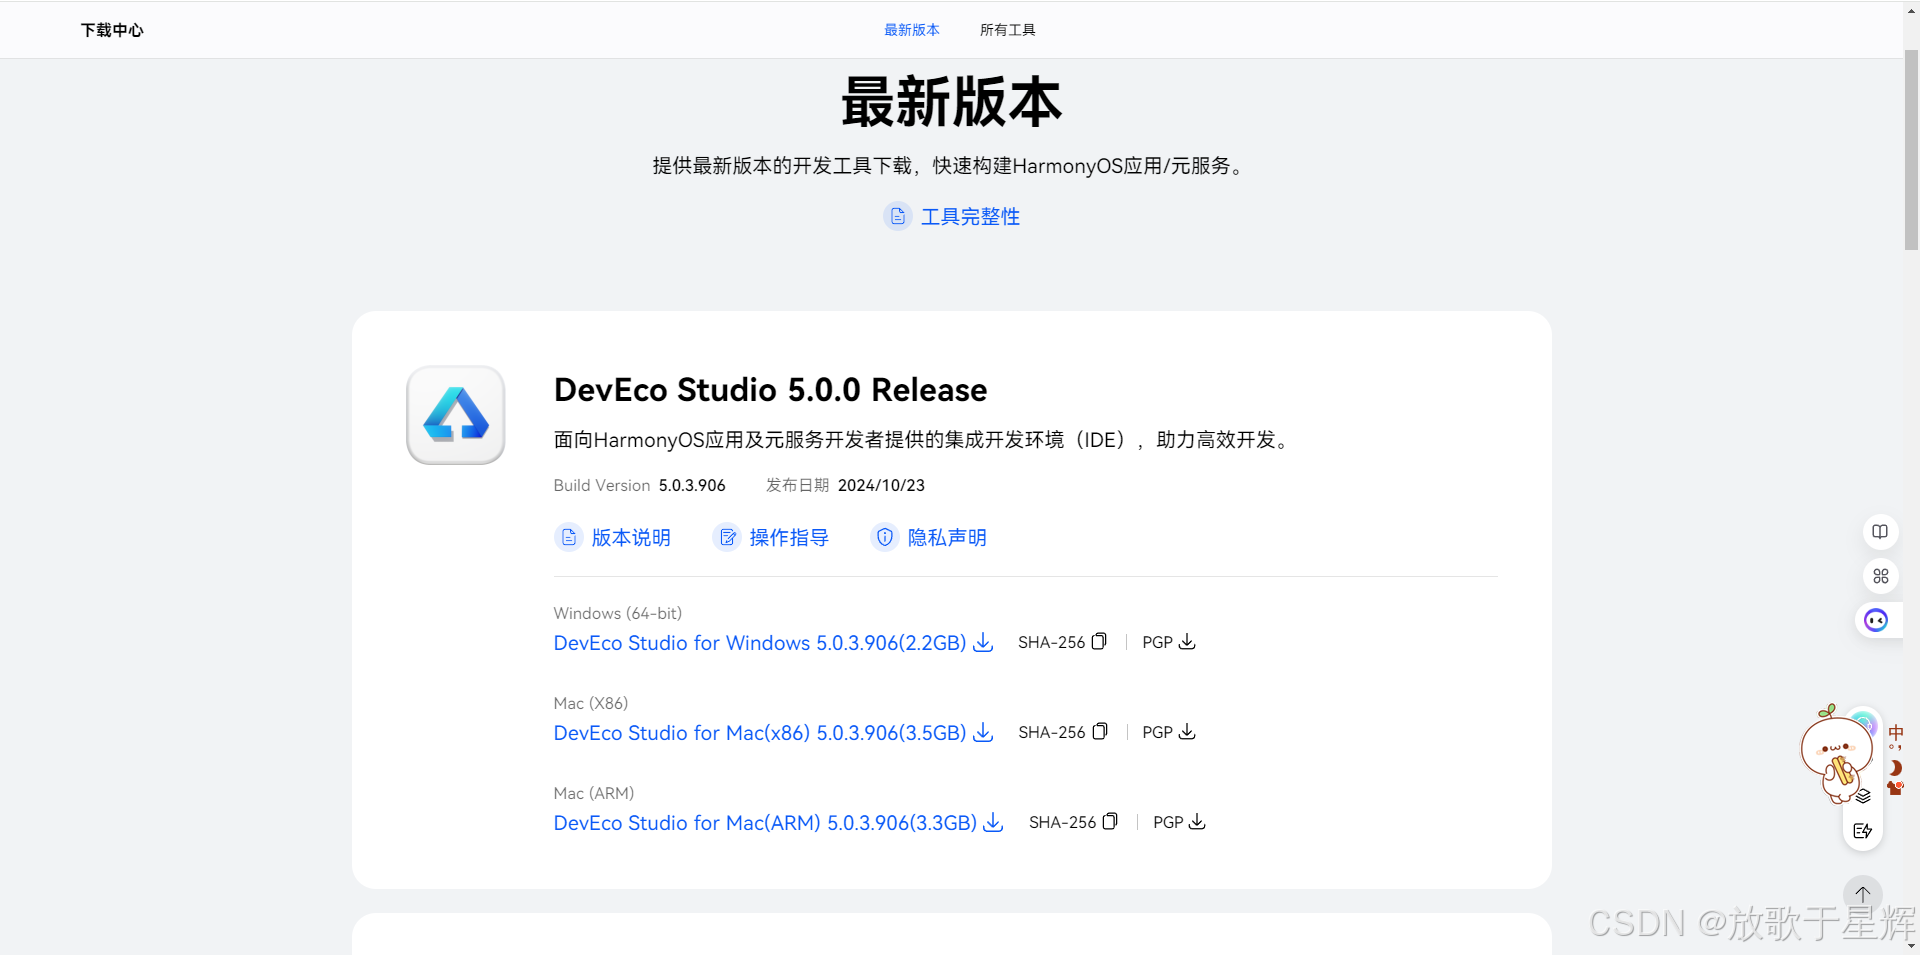1920x955 pixels.
Task: Download the Mac(ARM) PGP signature
Action: [x=1197, y=822]
